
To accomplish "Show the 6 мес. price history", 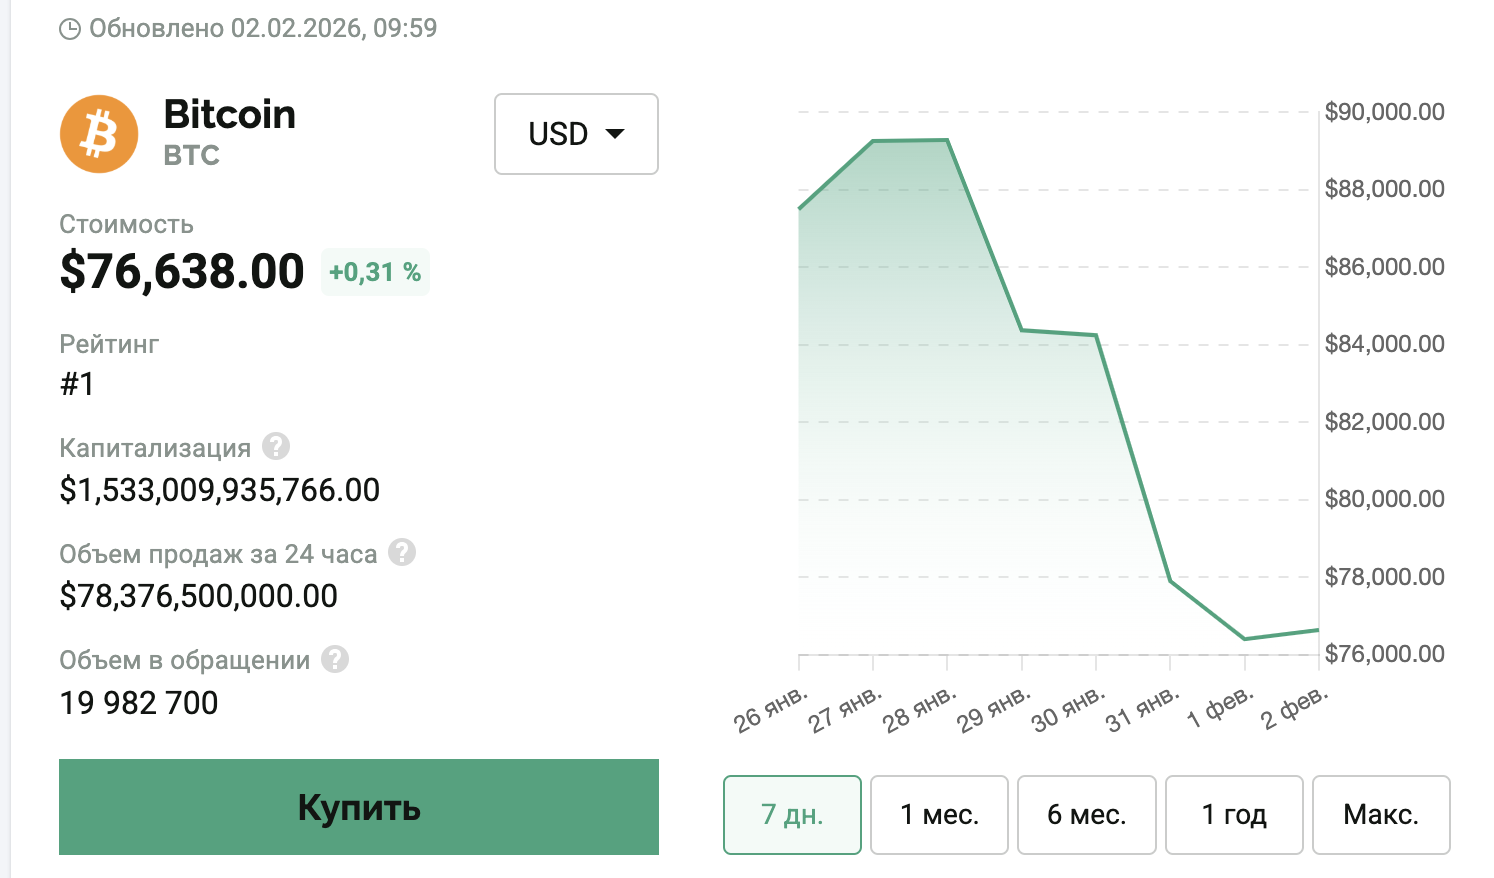I will pyautogui.click(x=1086, y=815).
